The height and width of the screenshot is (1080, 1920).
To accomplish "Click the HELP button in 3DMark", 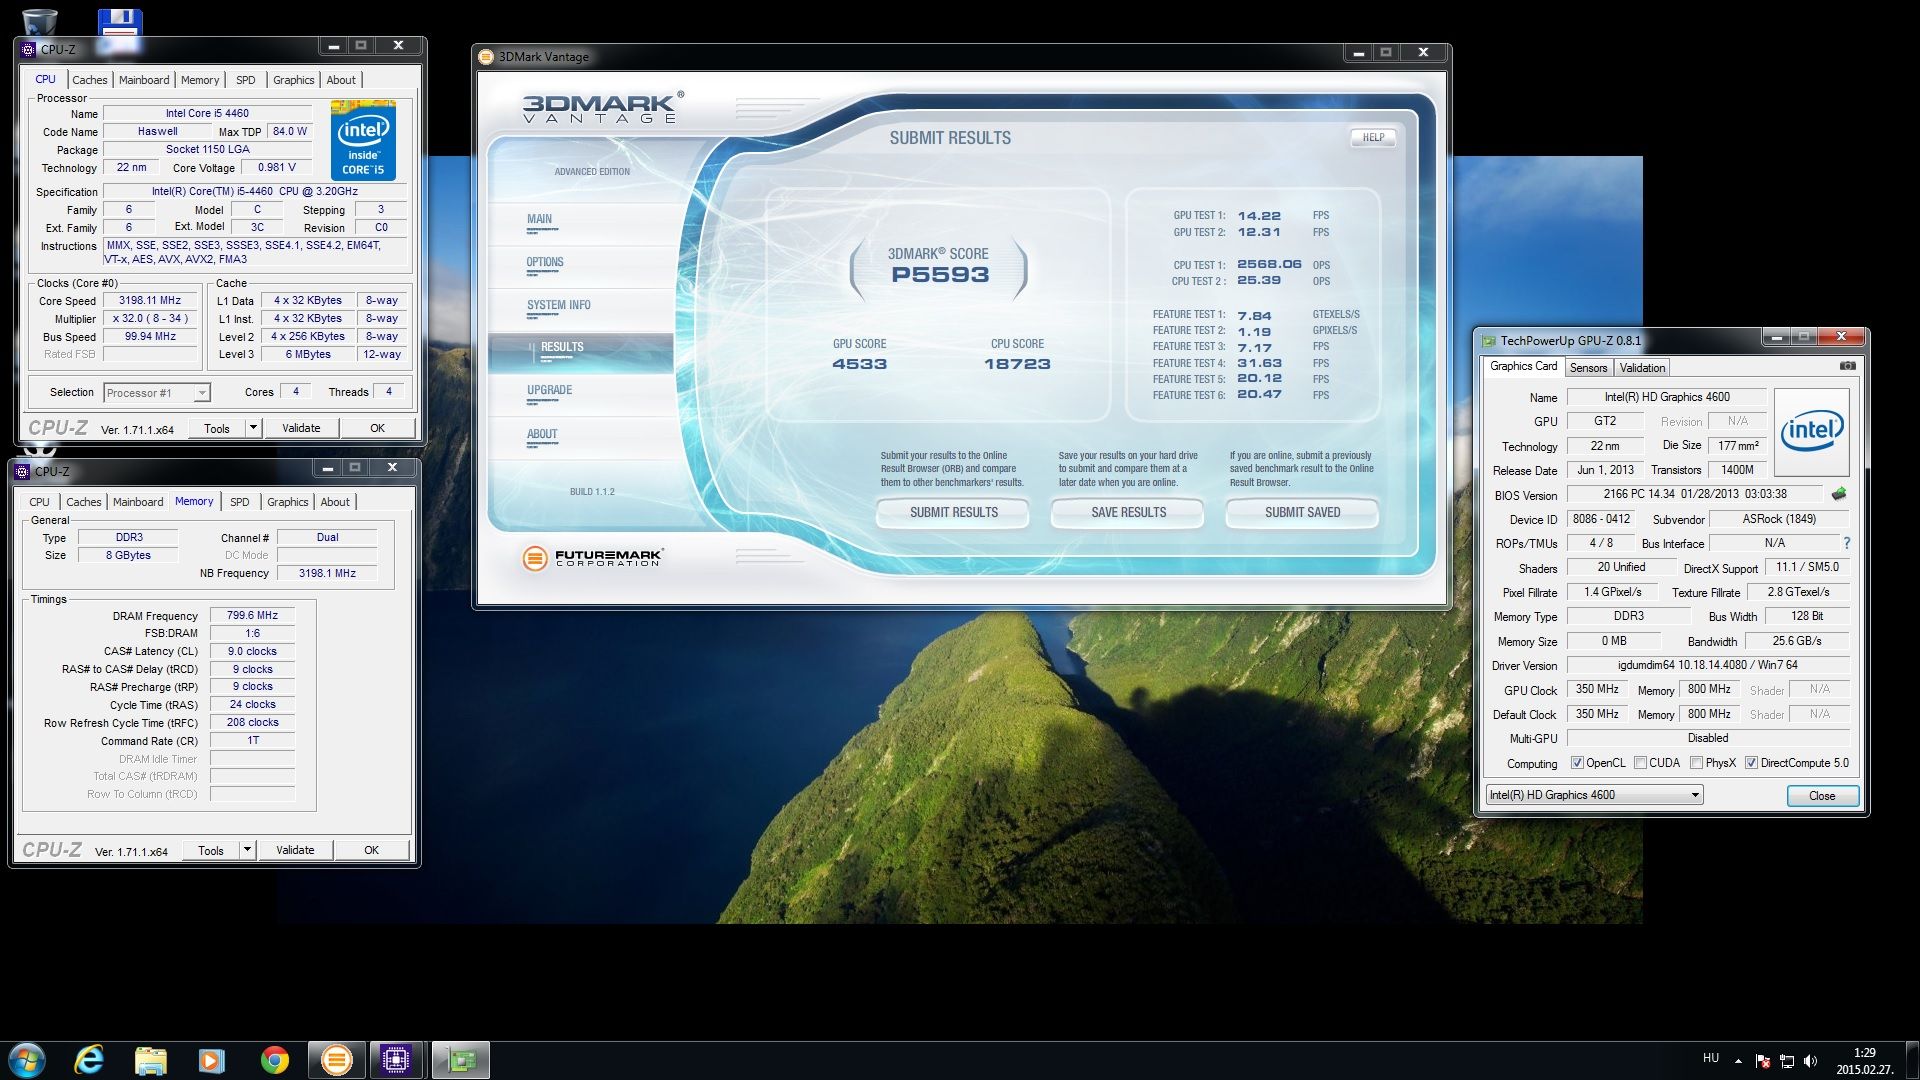I will click(x=1373, y=137).
